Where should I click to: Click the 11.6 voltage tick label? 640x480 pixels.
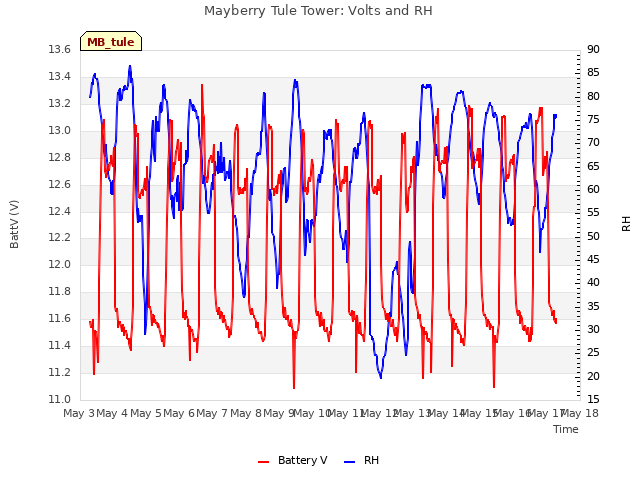coord(59,319)
